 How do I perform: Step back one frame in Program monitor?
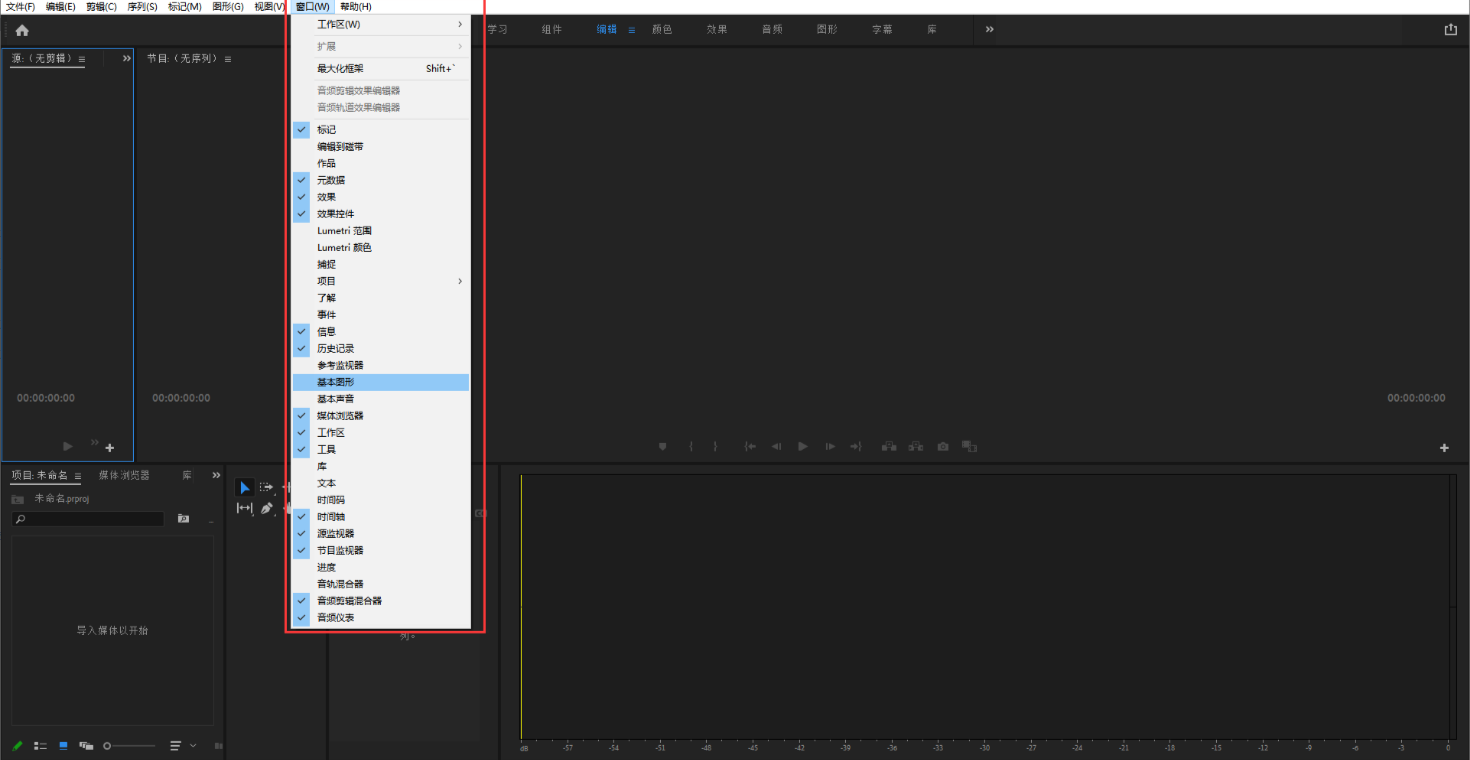(776, 447)
